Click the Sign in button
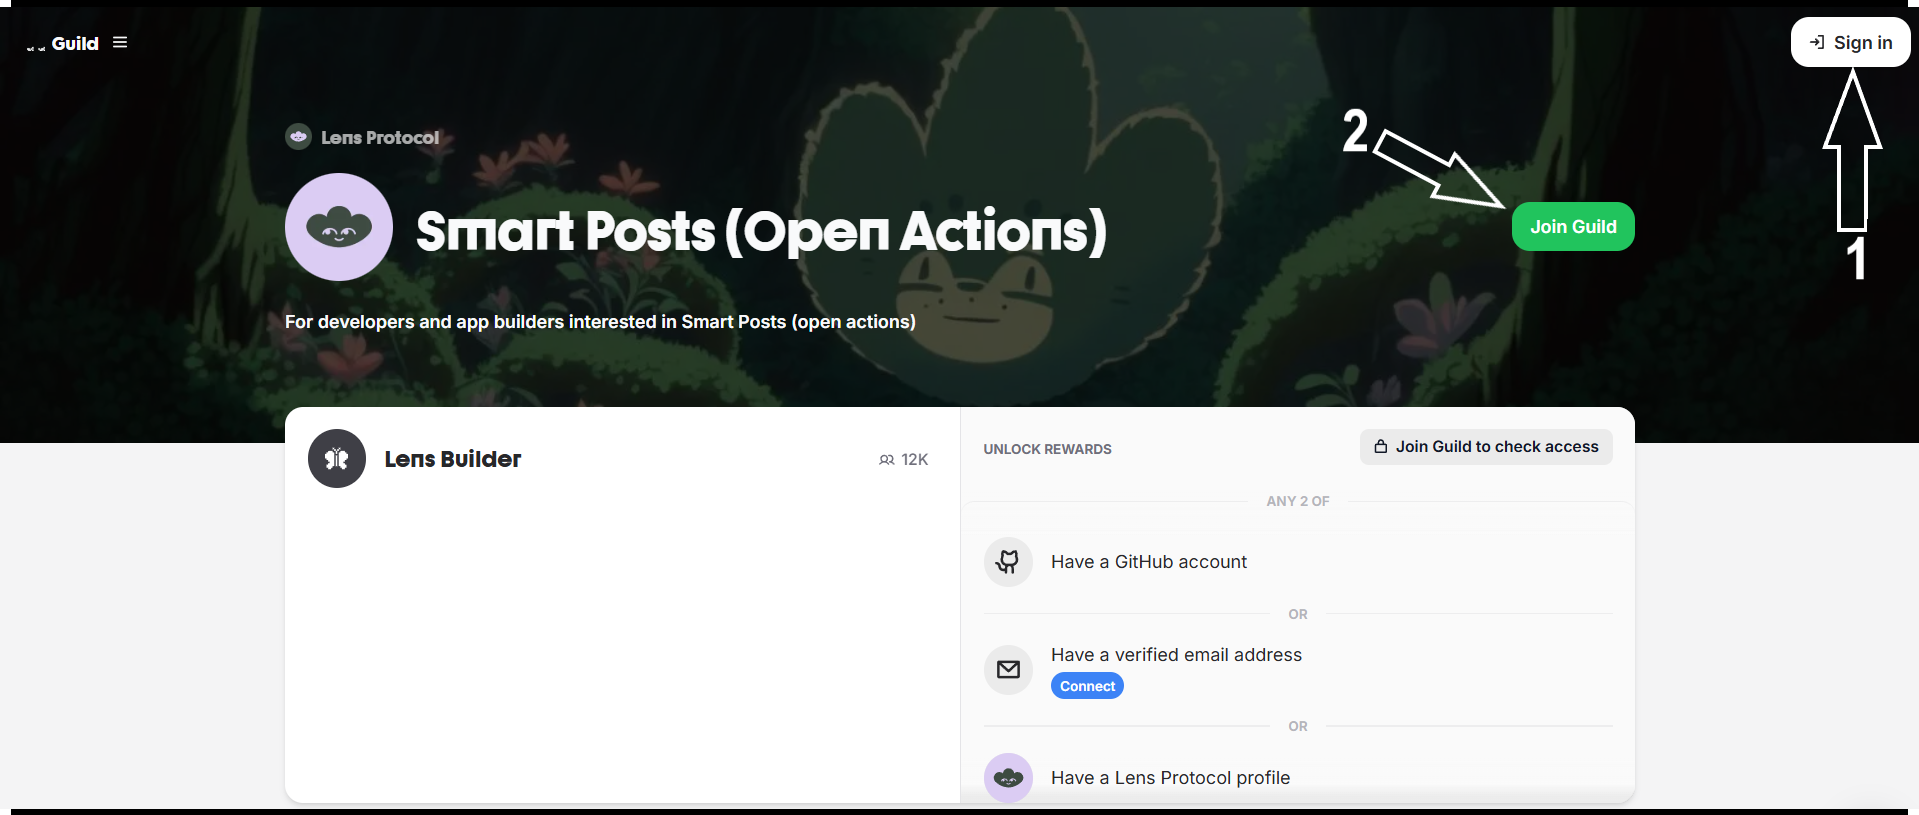1919x815 pixels. [1850, 42]
